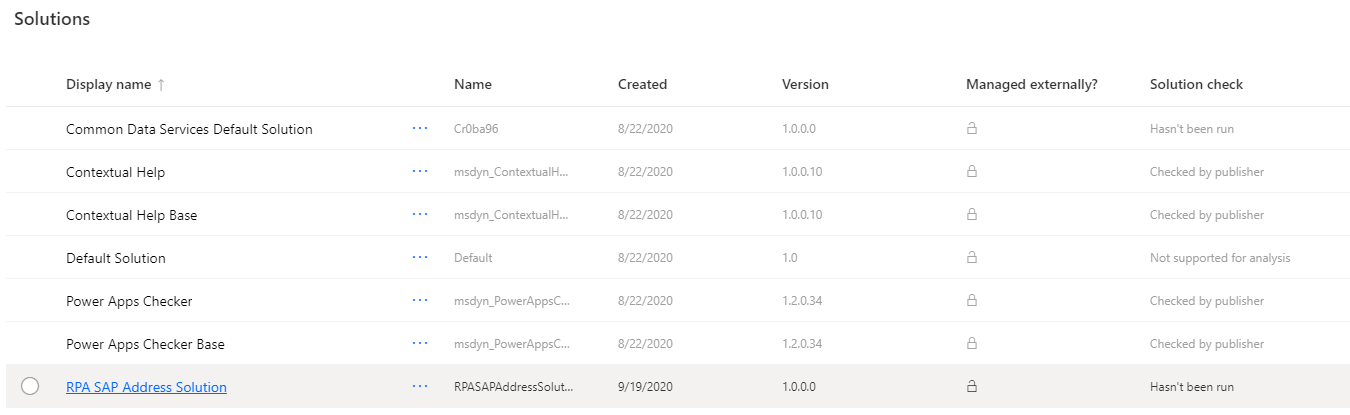Click the Version column header
This screenshot has width=1350, height=415.
tap(805, 85)
